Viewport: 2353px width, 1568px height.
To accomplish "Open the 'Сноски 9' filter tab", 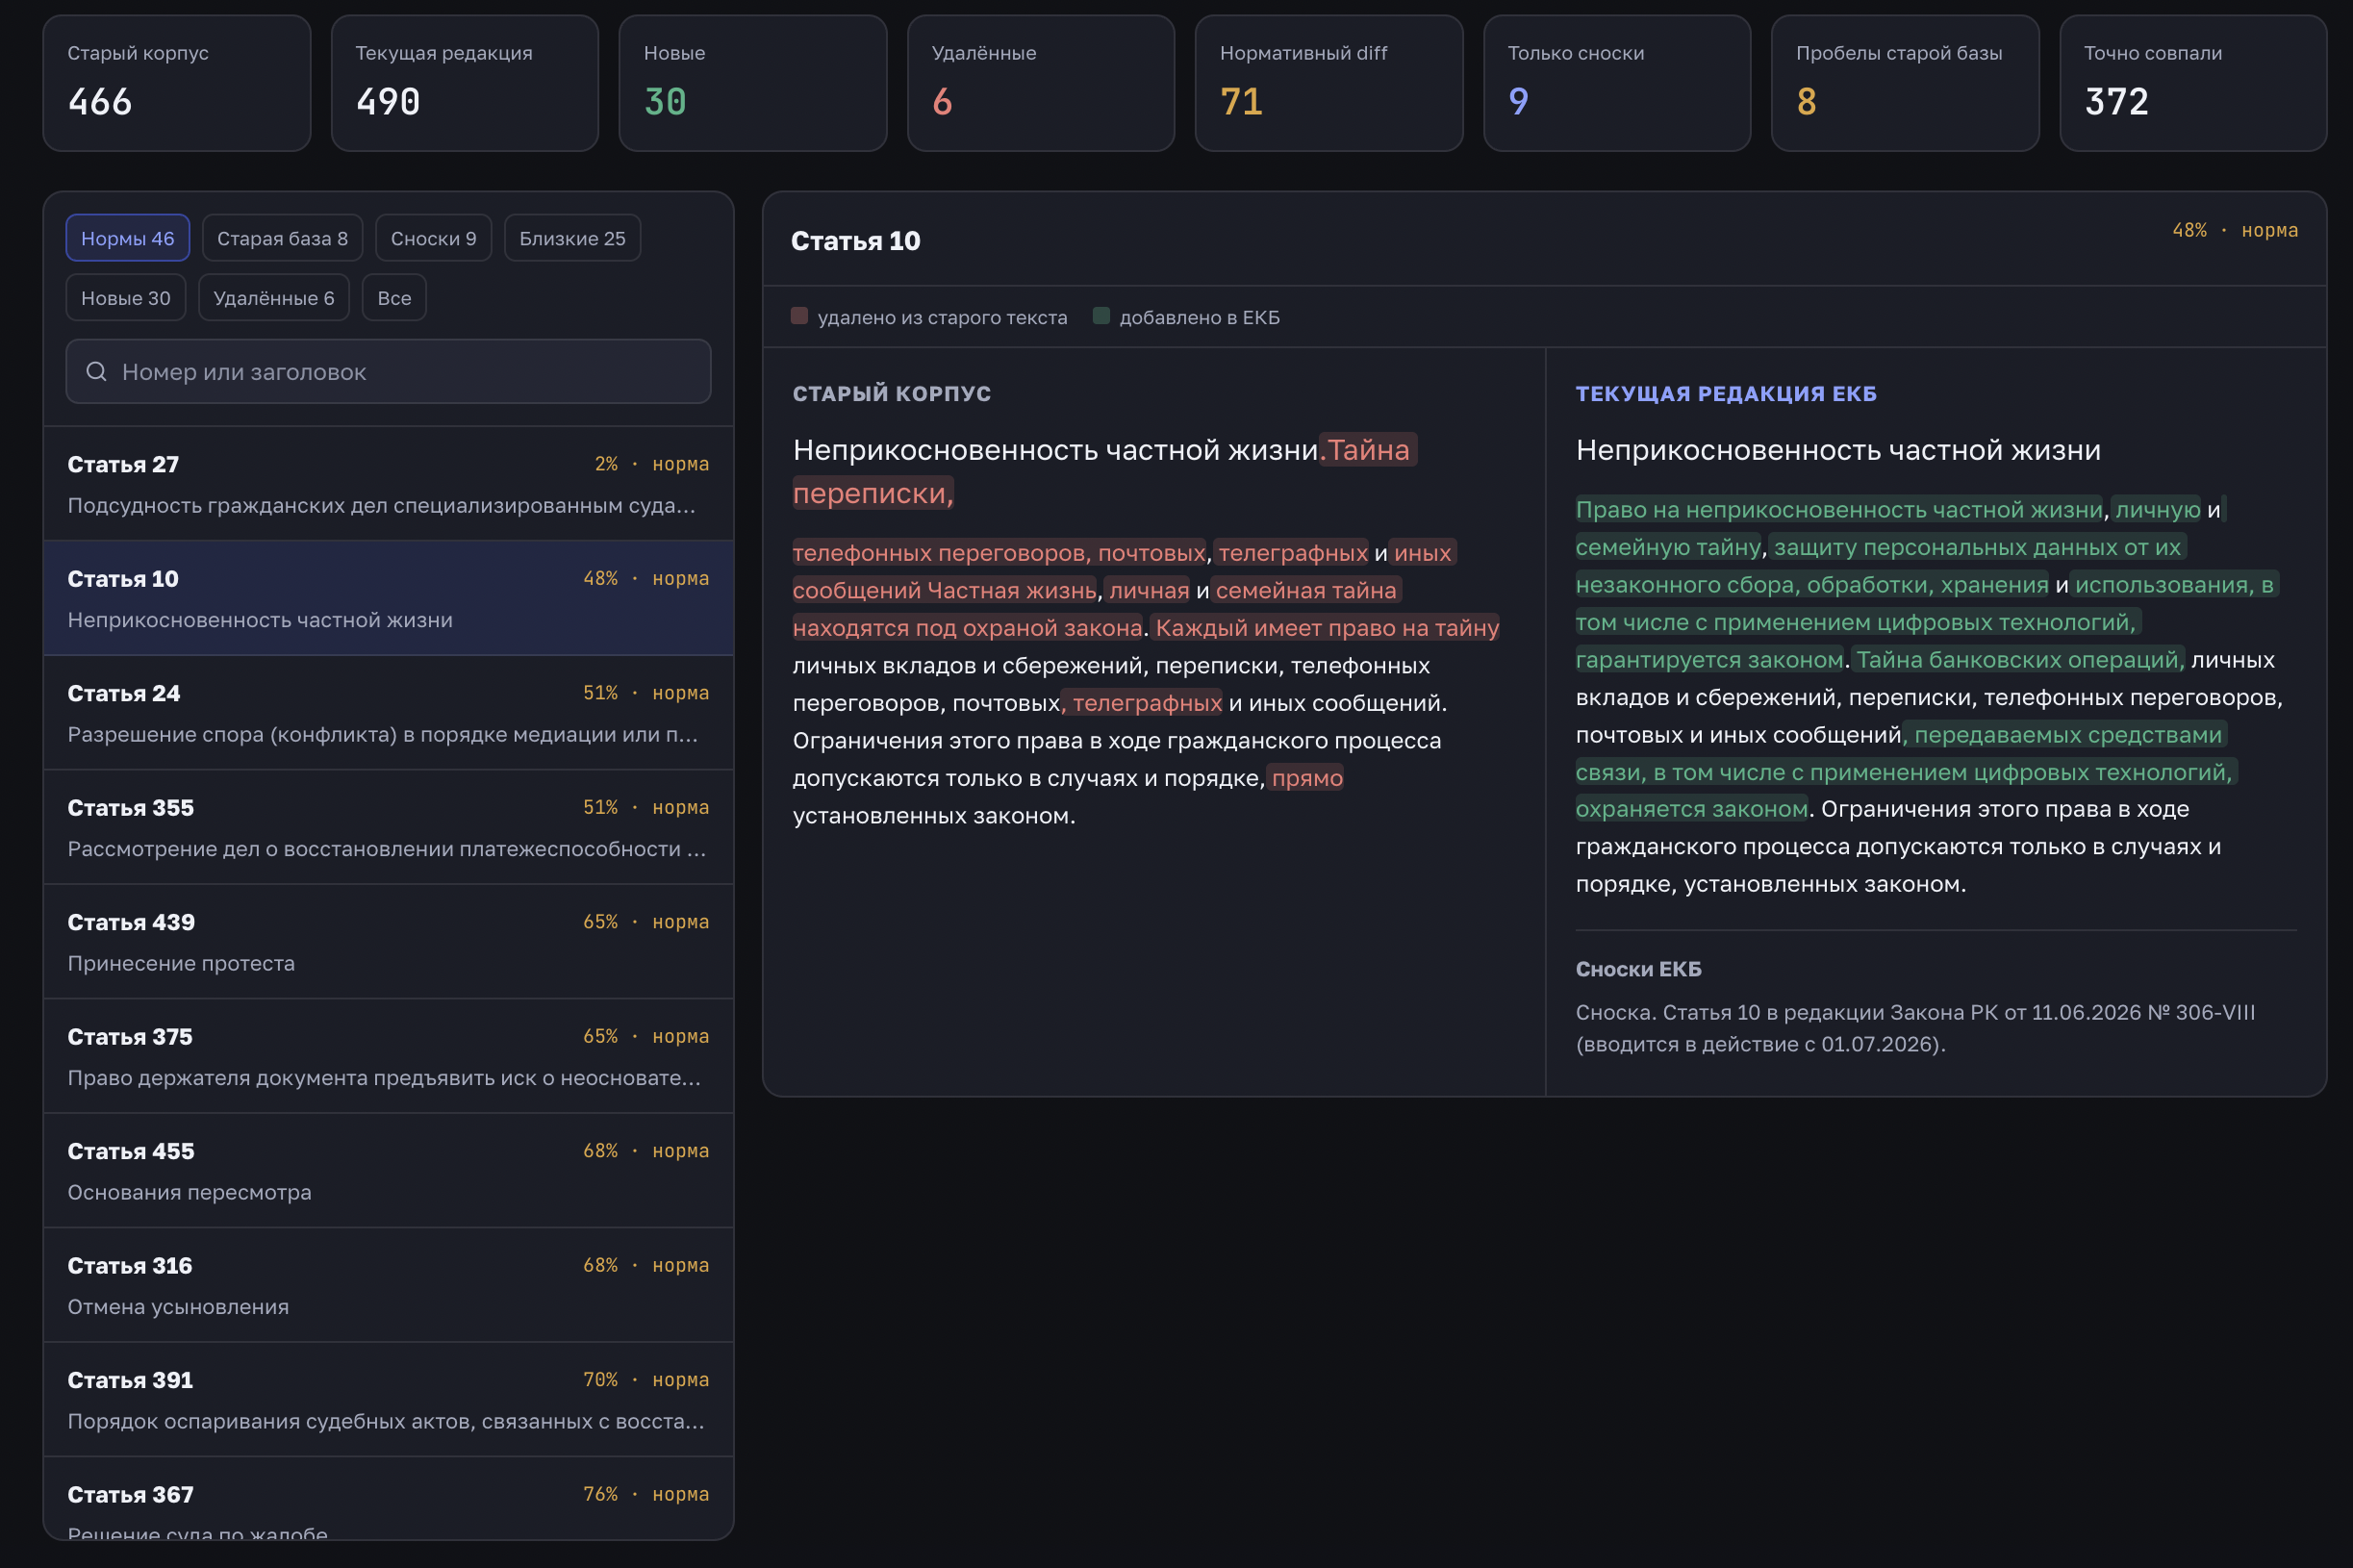I will (433, 238).
